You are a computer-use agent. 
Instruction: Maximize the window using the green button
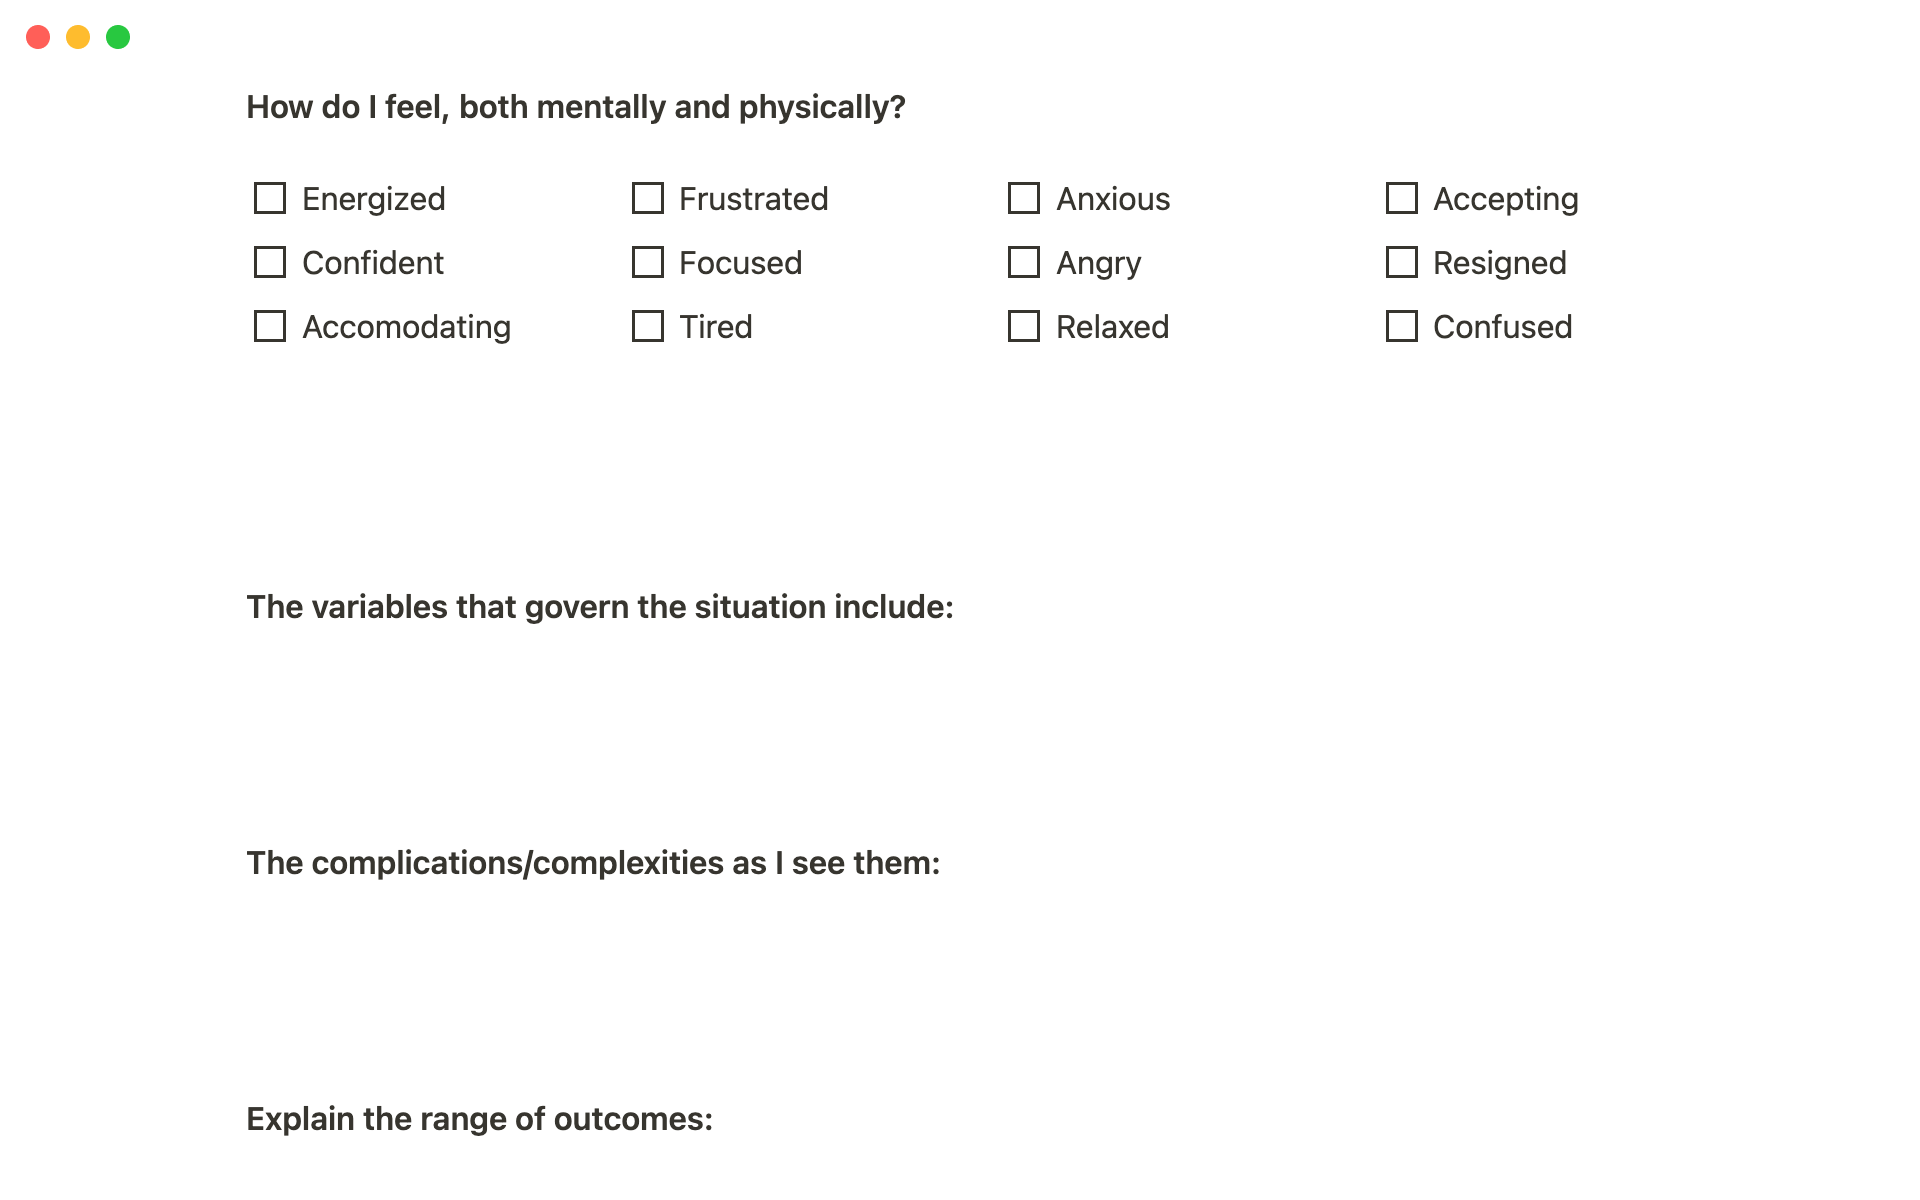pos(118,37)
